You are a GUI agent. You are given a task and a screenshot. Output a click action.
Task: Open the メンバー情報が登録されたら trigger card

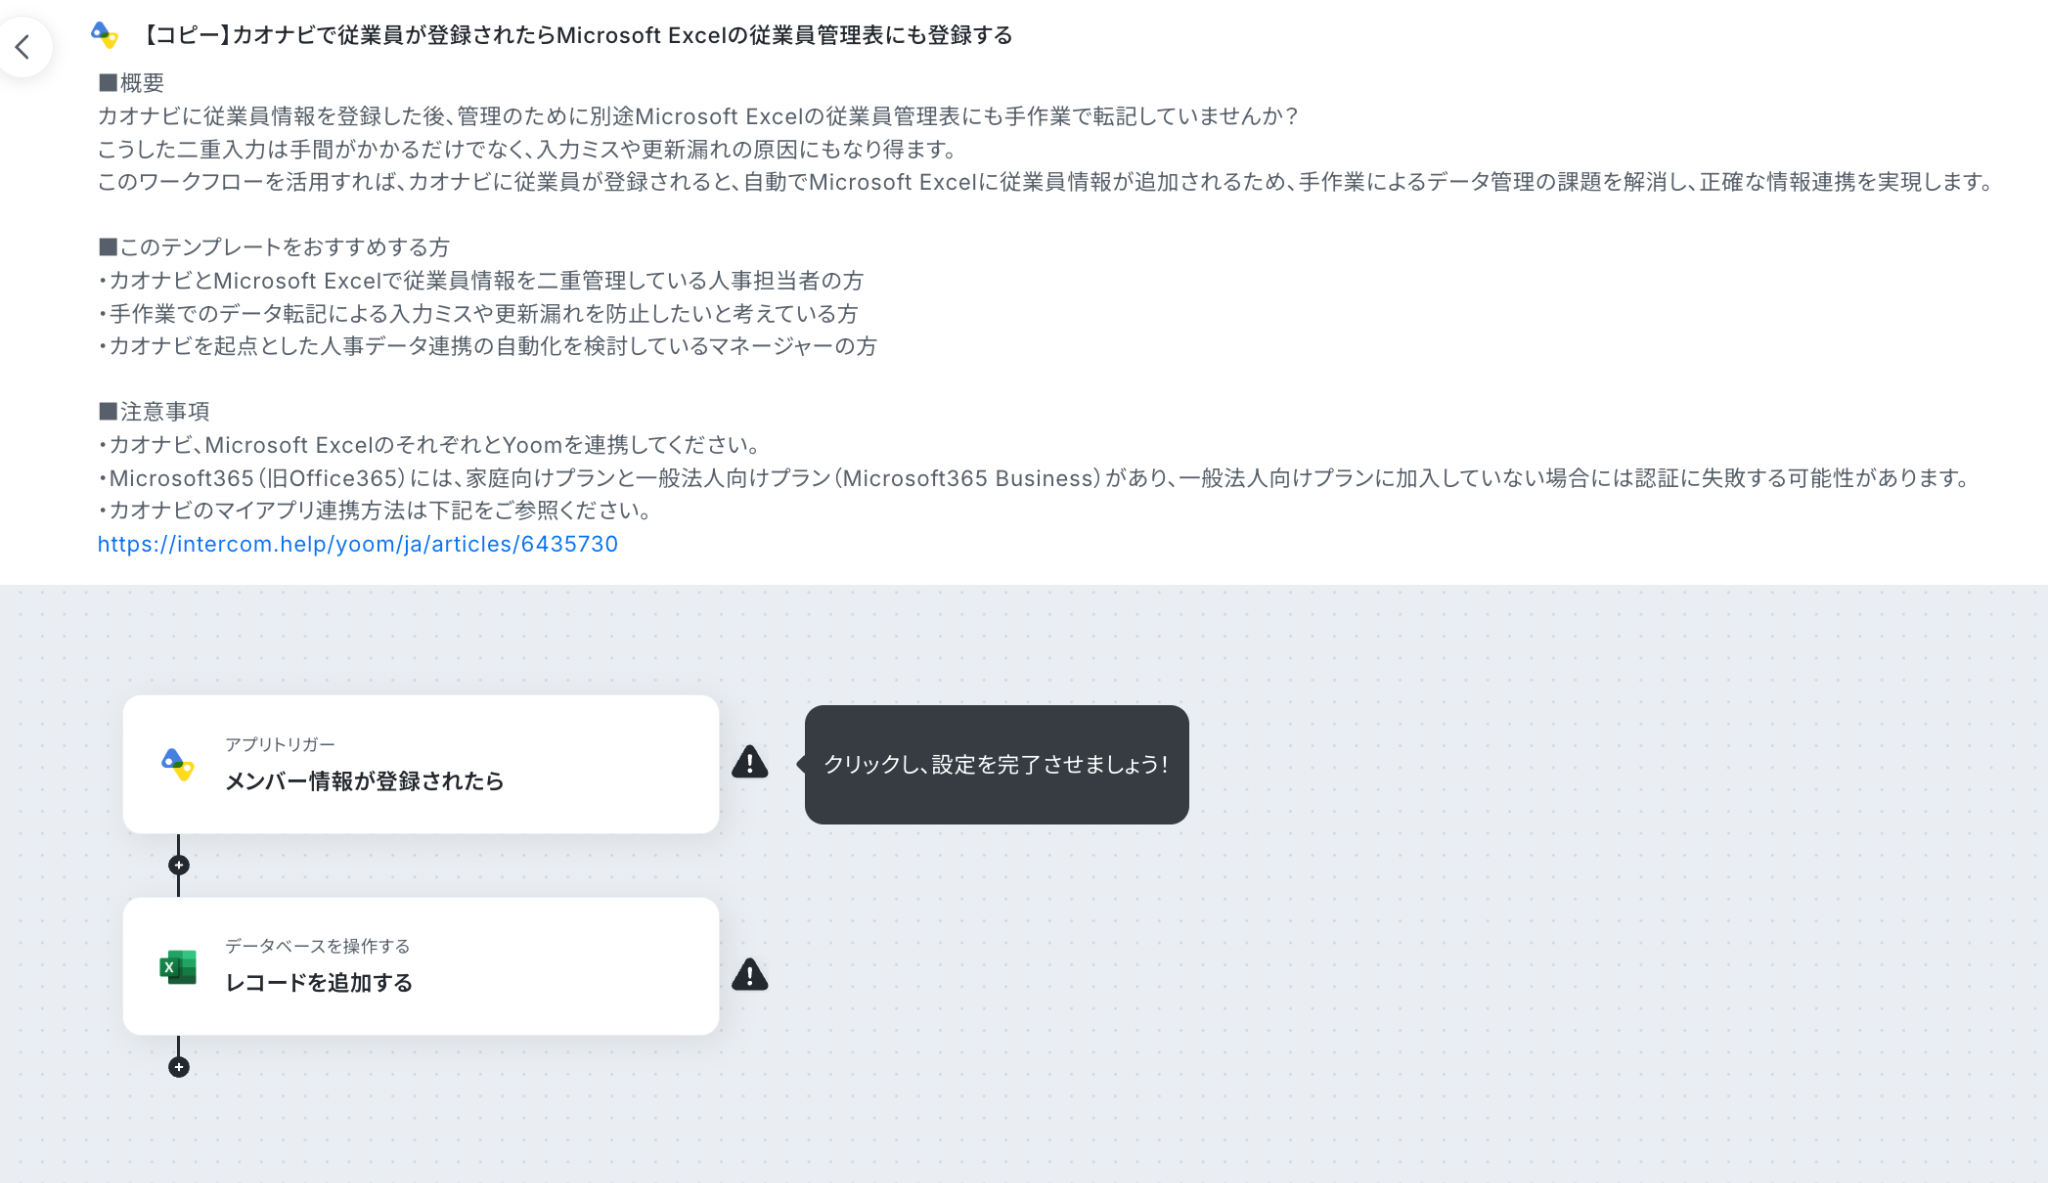tap(421, 764)
